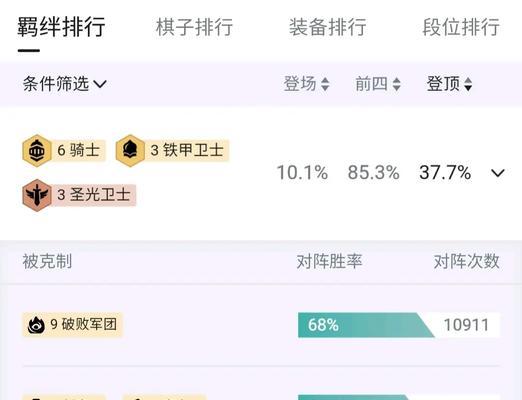Click the 6 骑士 helmet trait icon

pyautogui.click(x=37, y=151)
